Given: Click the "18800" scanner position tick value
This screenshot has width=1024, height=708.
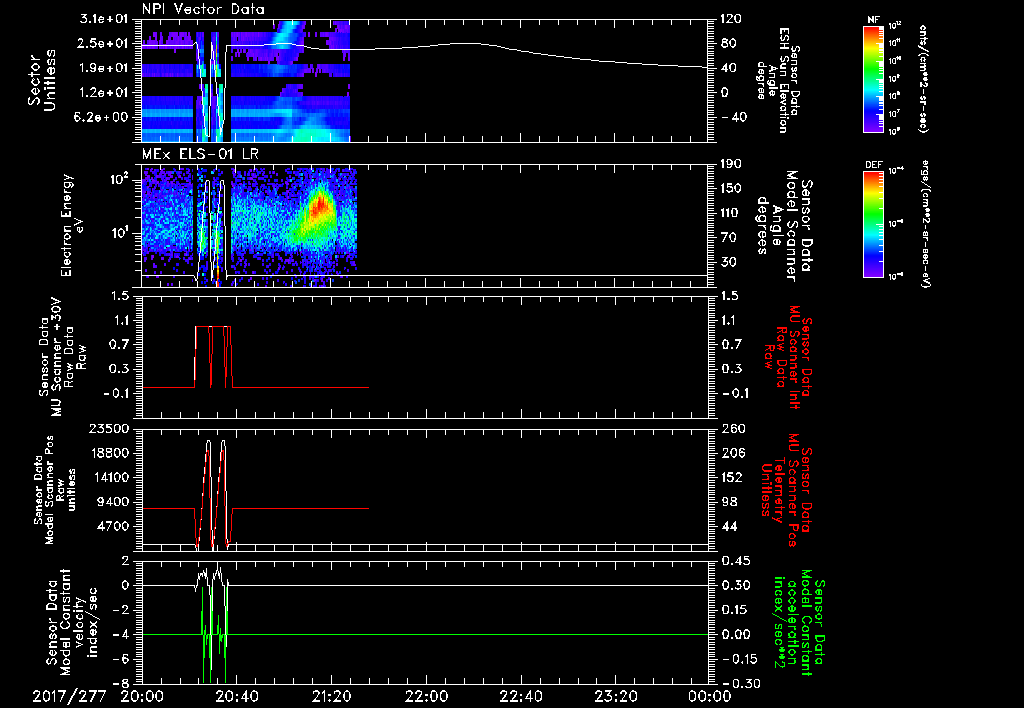Looking at the screenshot, I should [108, 453].
